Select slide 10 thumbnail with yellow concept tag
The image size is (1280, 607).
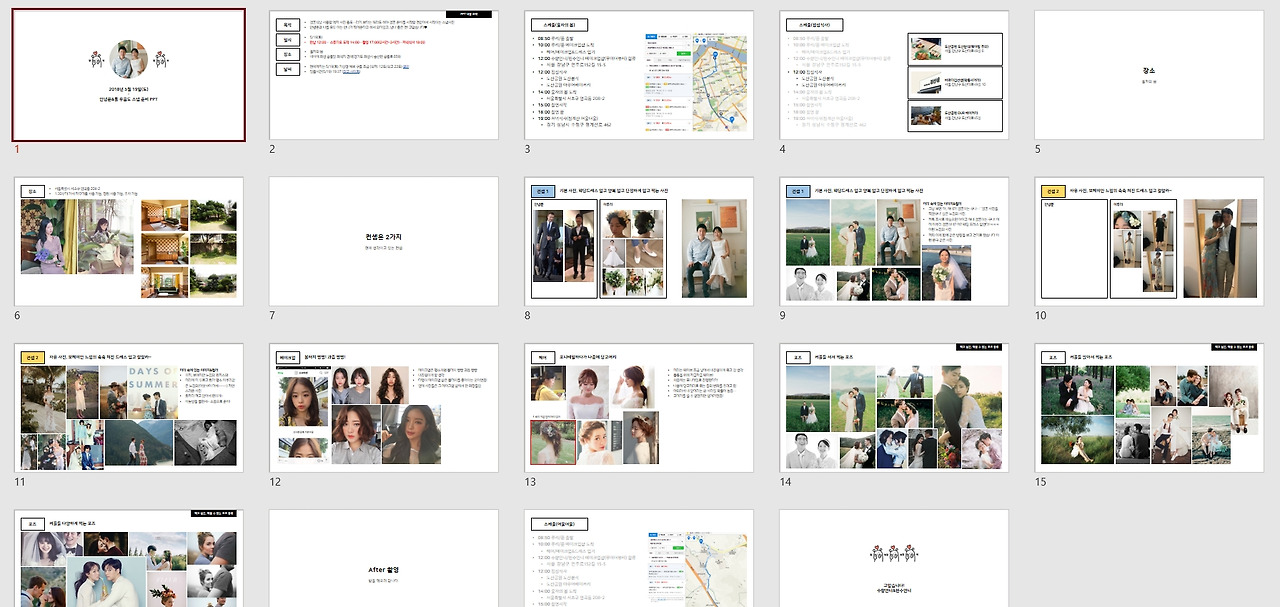pos(1149,242)
